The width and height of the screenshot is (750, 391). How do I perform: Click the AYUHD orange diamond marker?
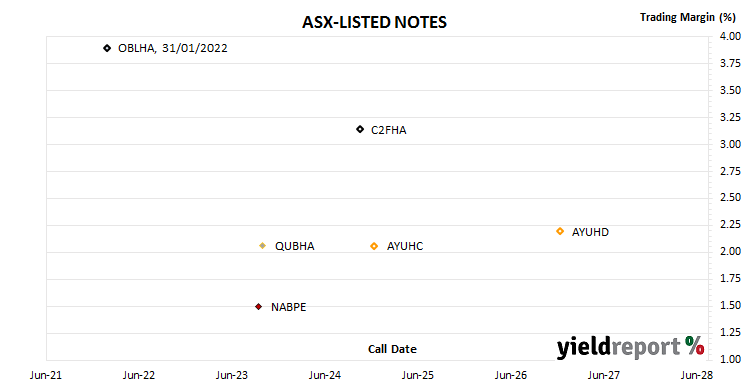560,232
